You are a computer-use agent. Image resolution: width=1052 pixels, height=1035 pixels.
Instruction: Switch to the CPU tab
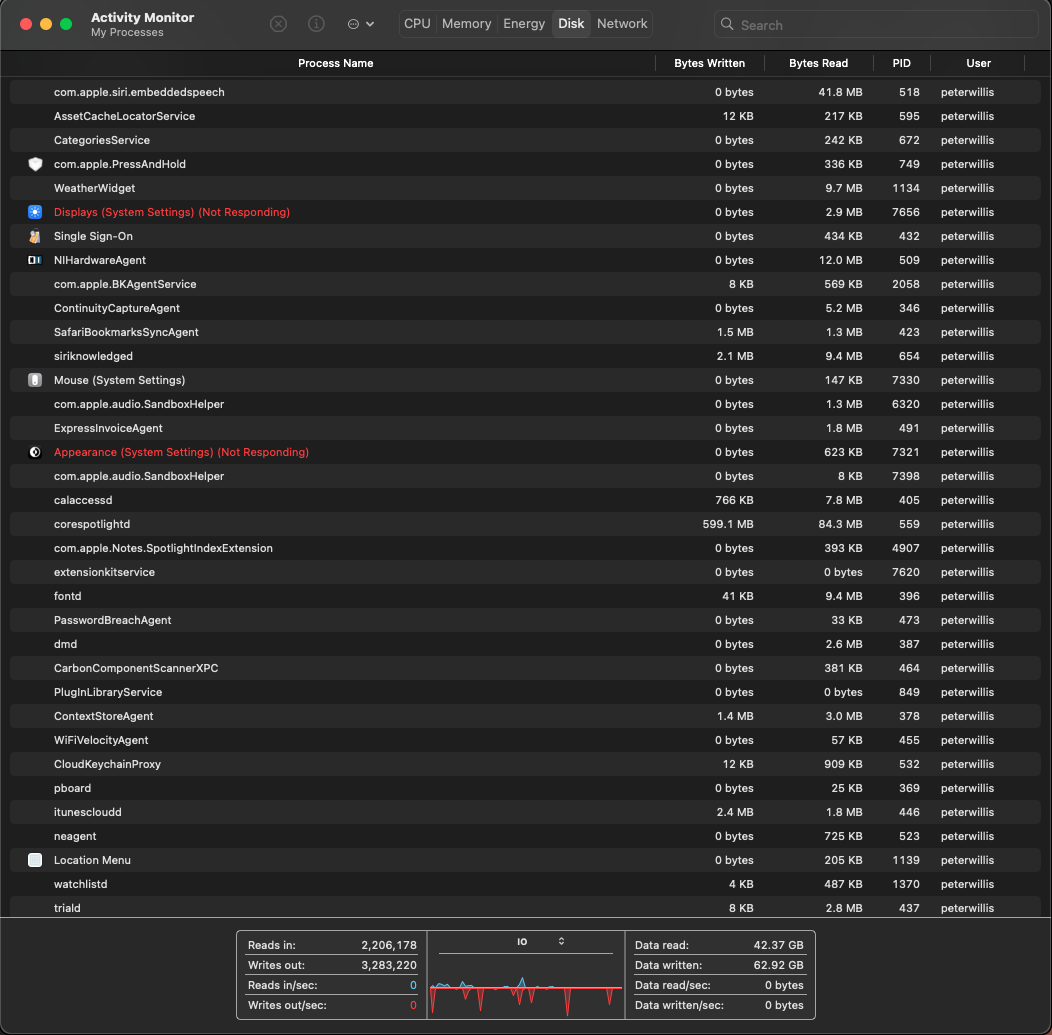(x=417, y=23)
